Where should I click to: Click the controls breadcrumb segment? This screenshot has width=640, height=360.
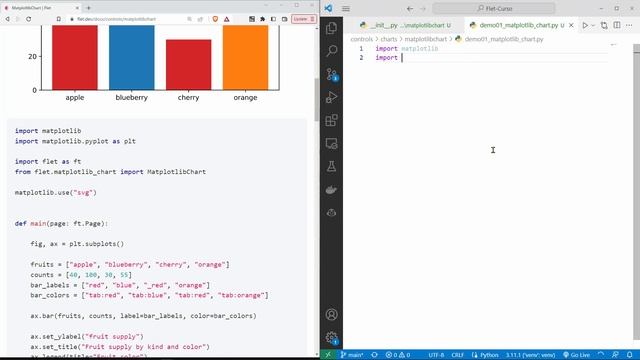[362, 39]
